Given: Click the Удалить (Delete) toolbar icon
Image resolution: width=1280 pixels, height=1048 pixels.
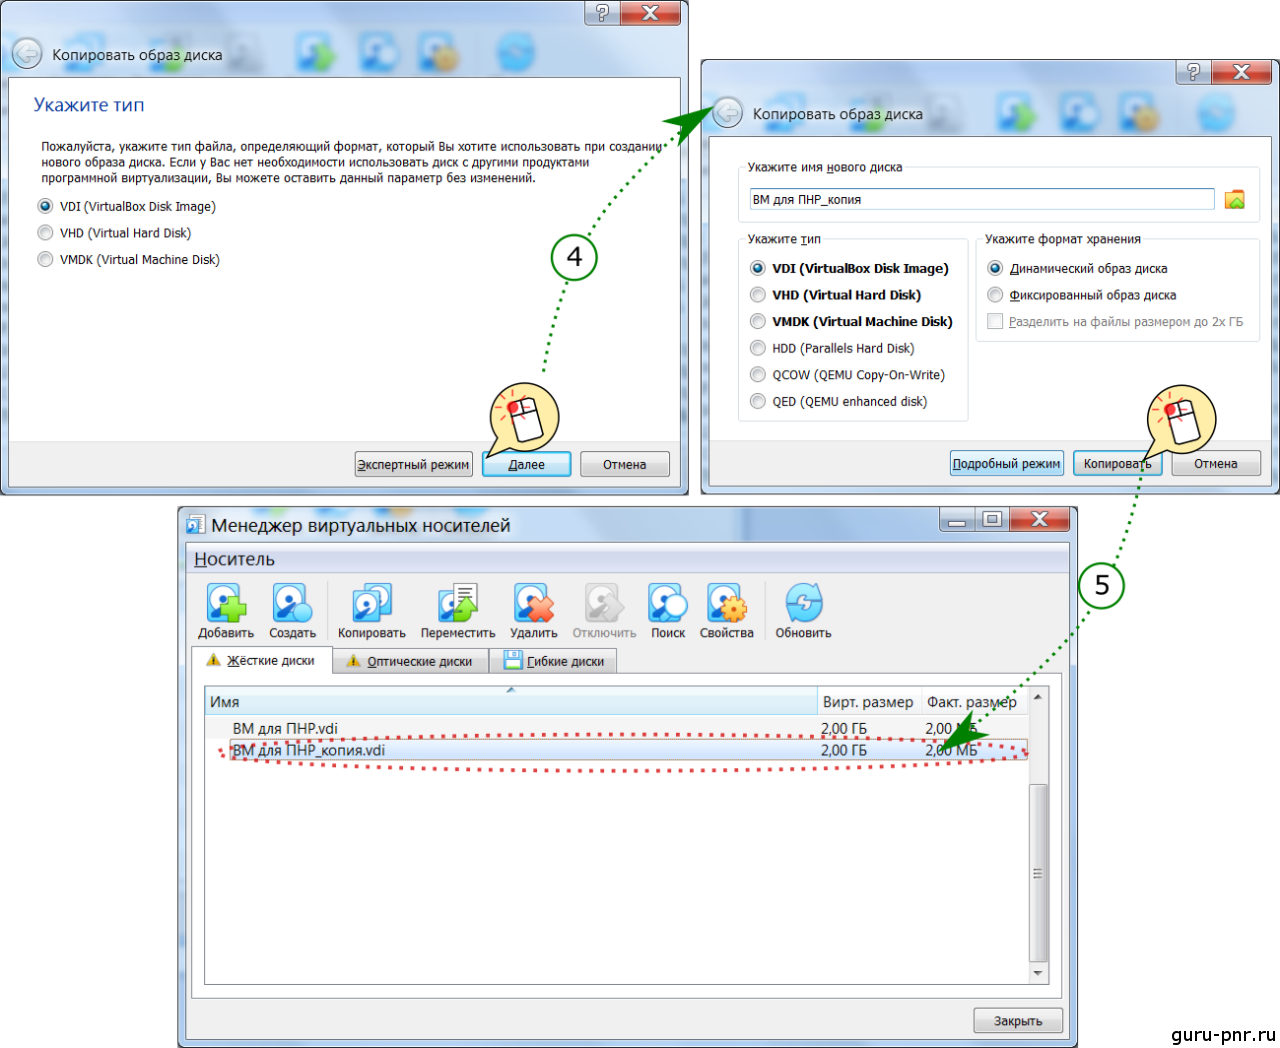Looking at the screenshot, I should (x=533, y=605).
